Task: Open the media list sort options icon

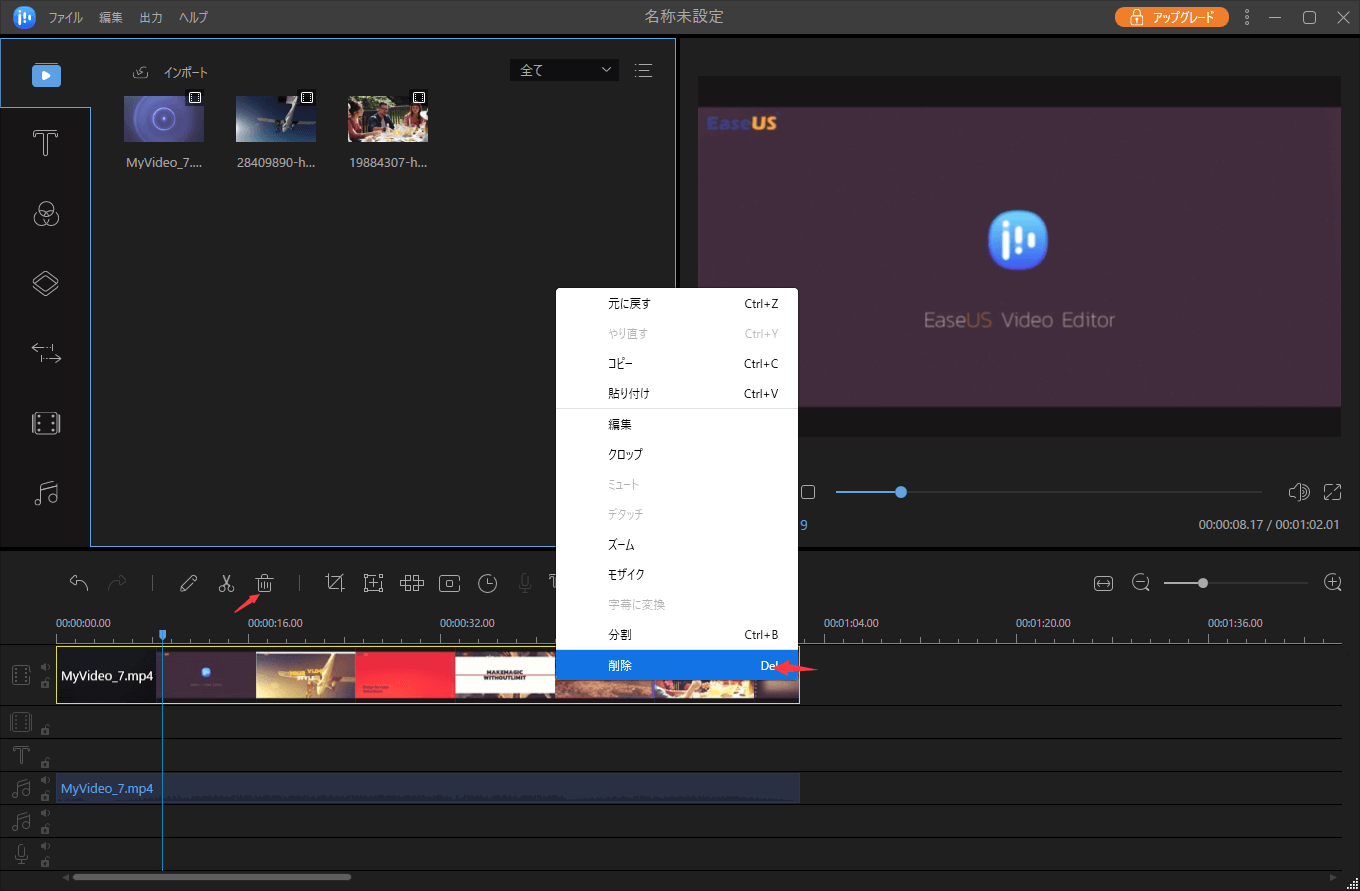Action: tap(644, 70)
